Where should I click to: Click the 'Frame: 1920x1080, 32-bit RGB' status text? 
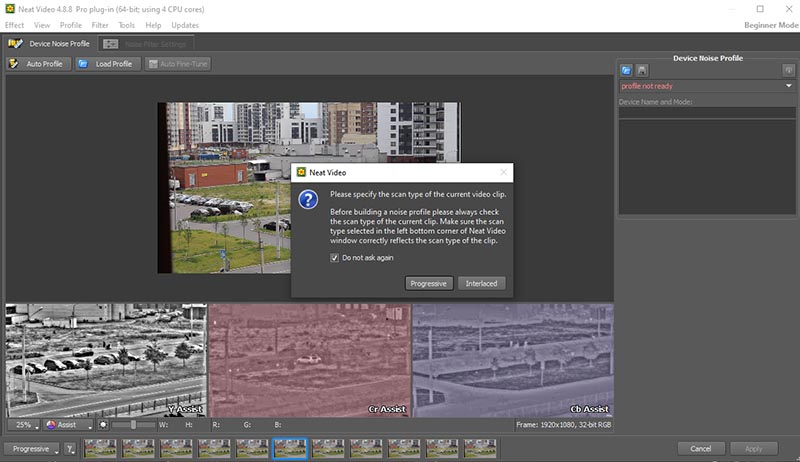[x=563, y=424]
